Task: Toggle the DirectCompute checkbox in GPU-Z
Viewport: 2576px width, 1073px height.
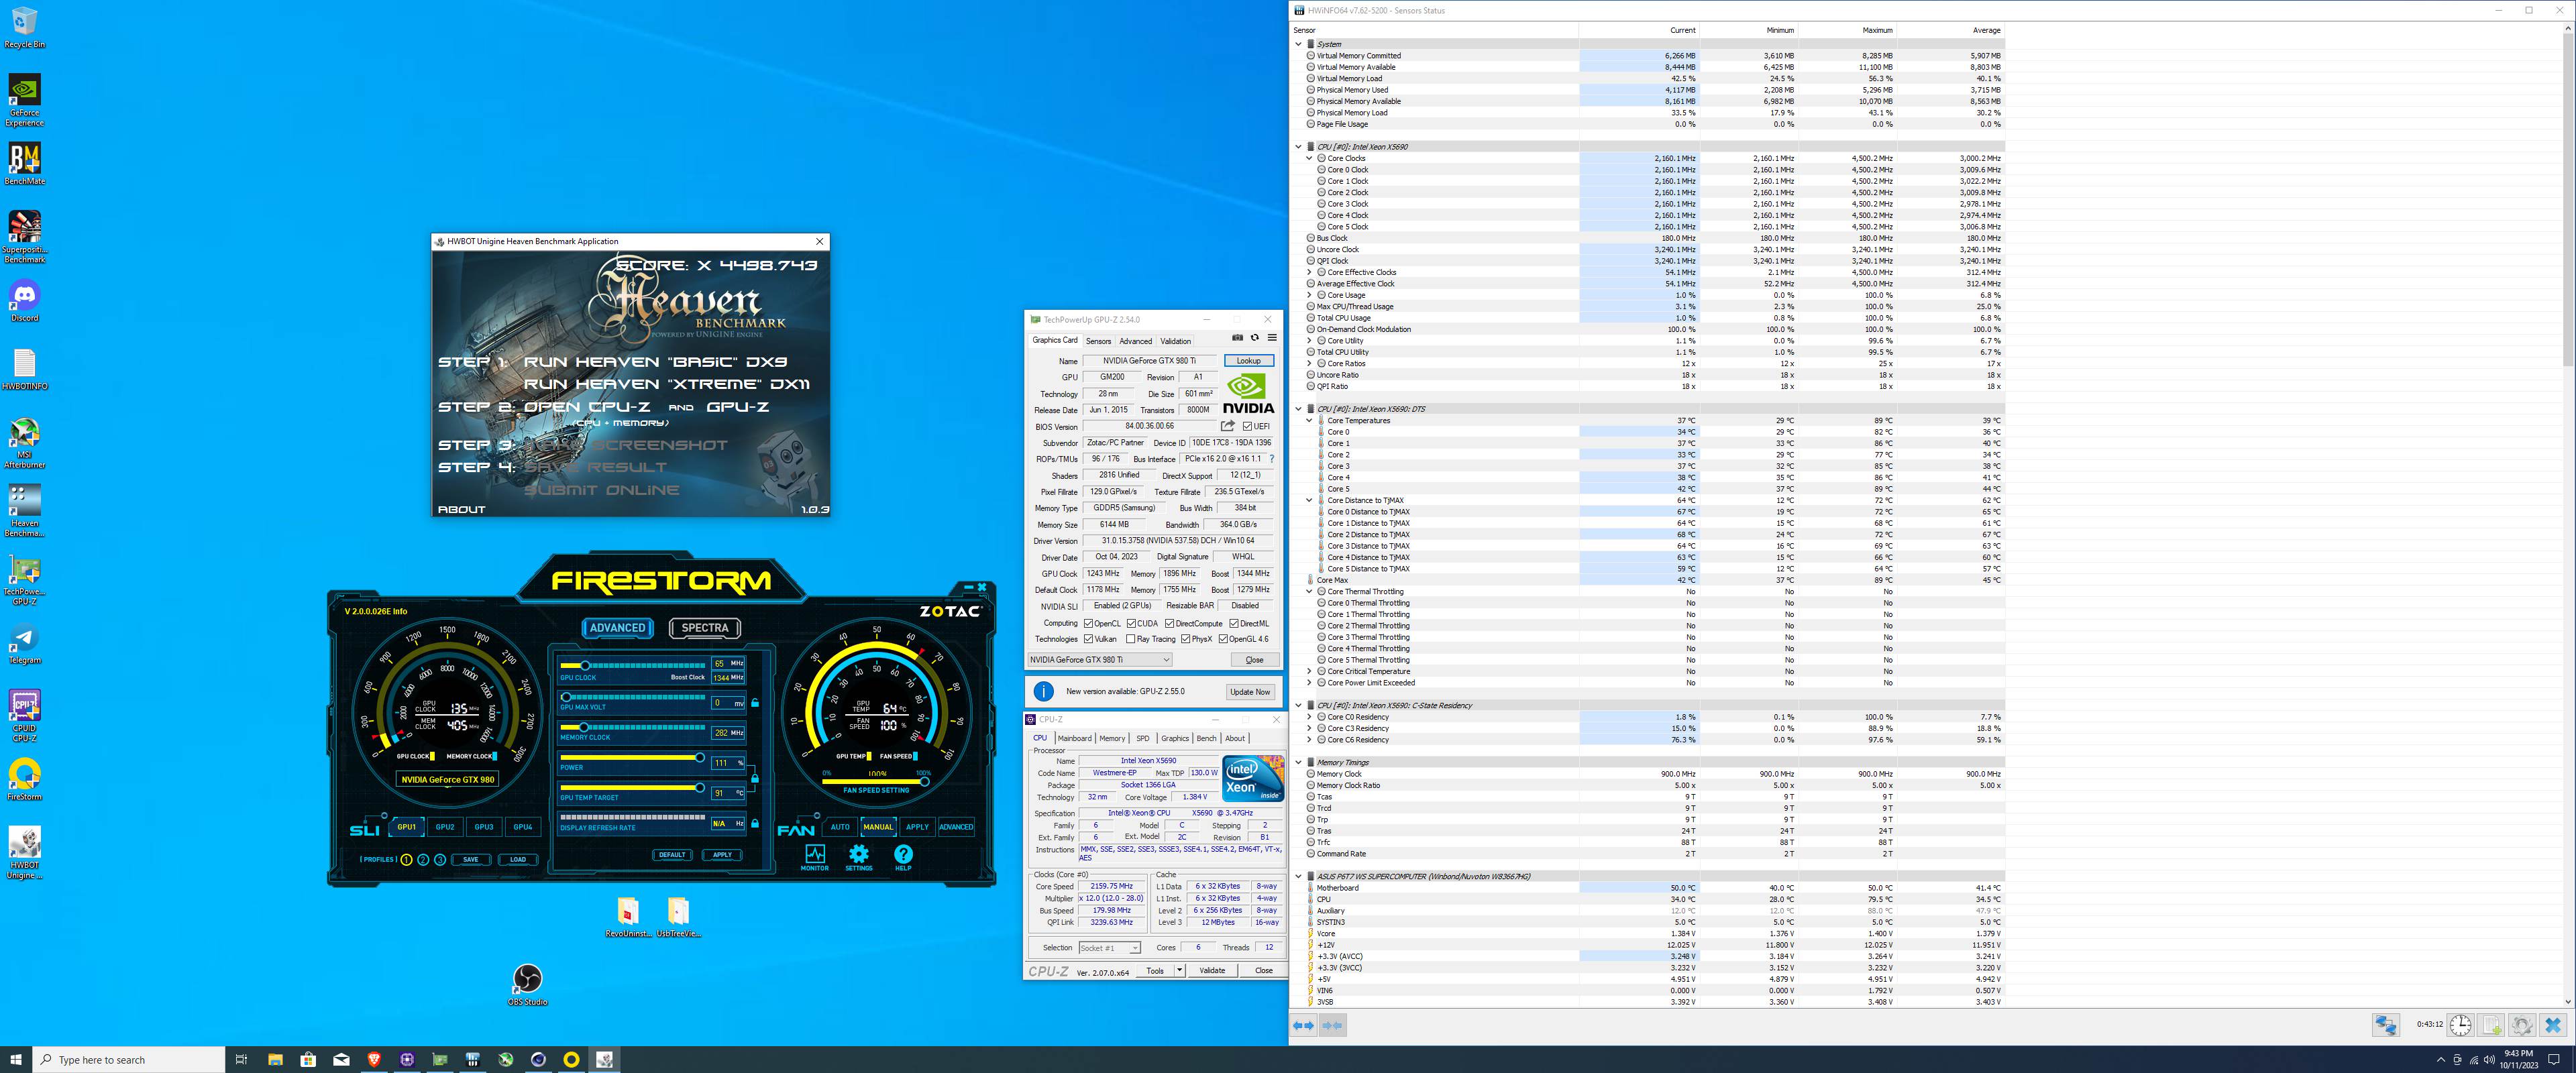Action: 1170,623
